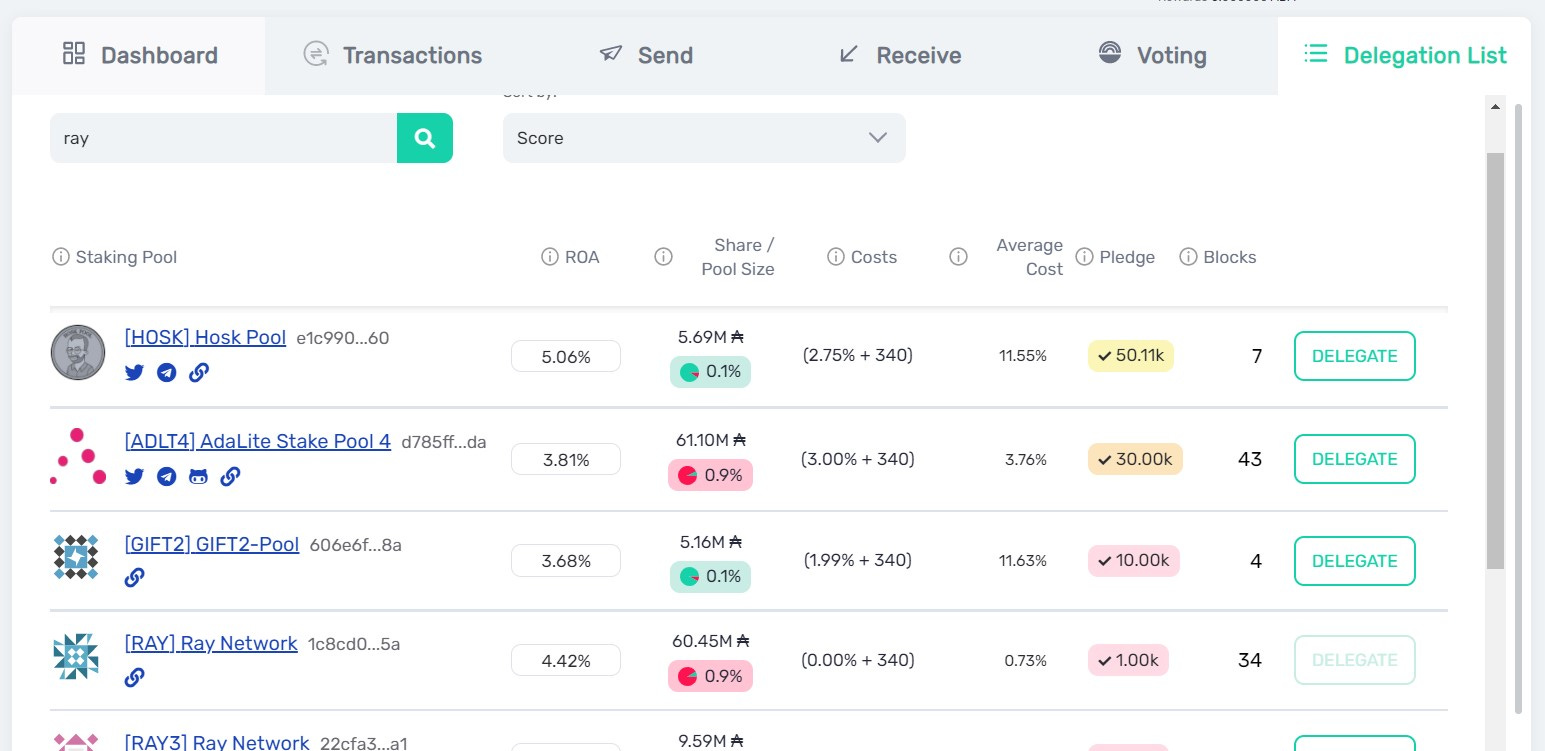Screen dimensions: 1545x751
Task: Open Hosk Pool's website link icon
Action: click(199, 373)
